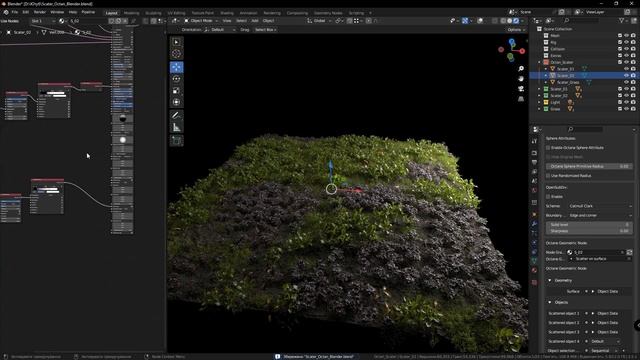Open the Slot 1 material slot dropdown
Screen dimensions: 640x360
click(x=42, y=21)
